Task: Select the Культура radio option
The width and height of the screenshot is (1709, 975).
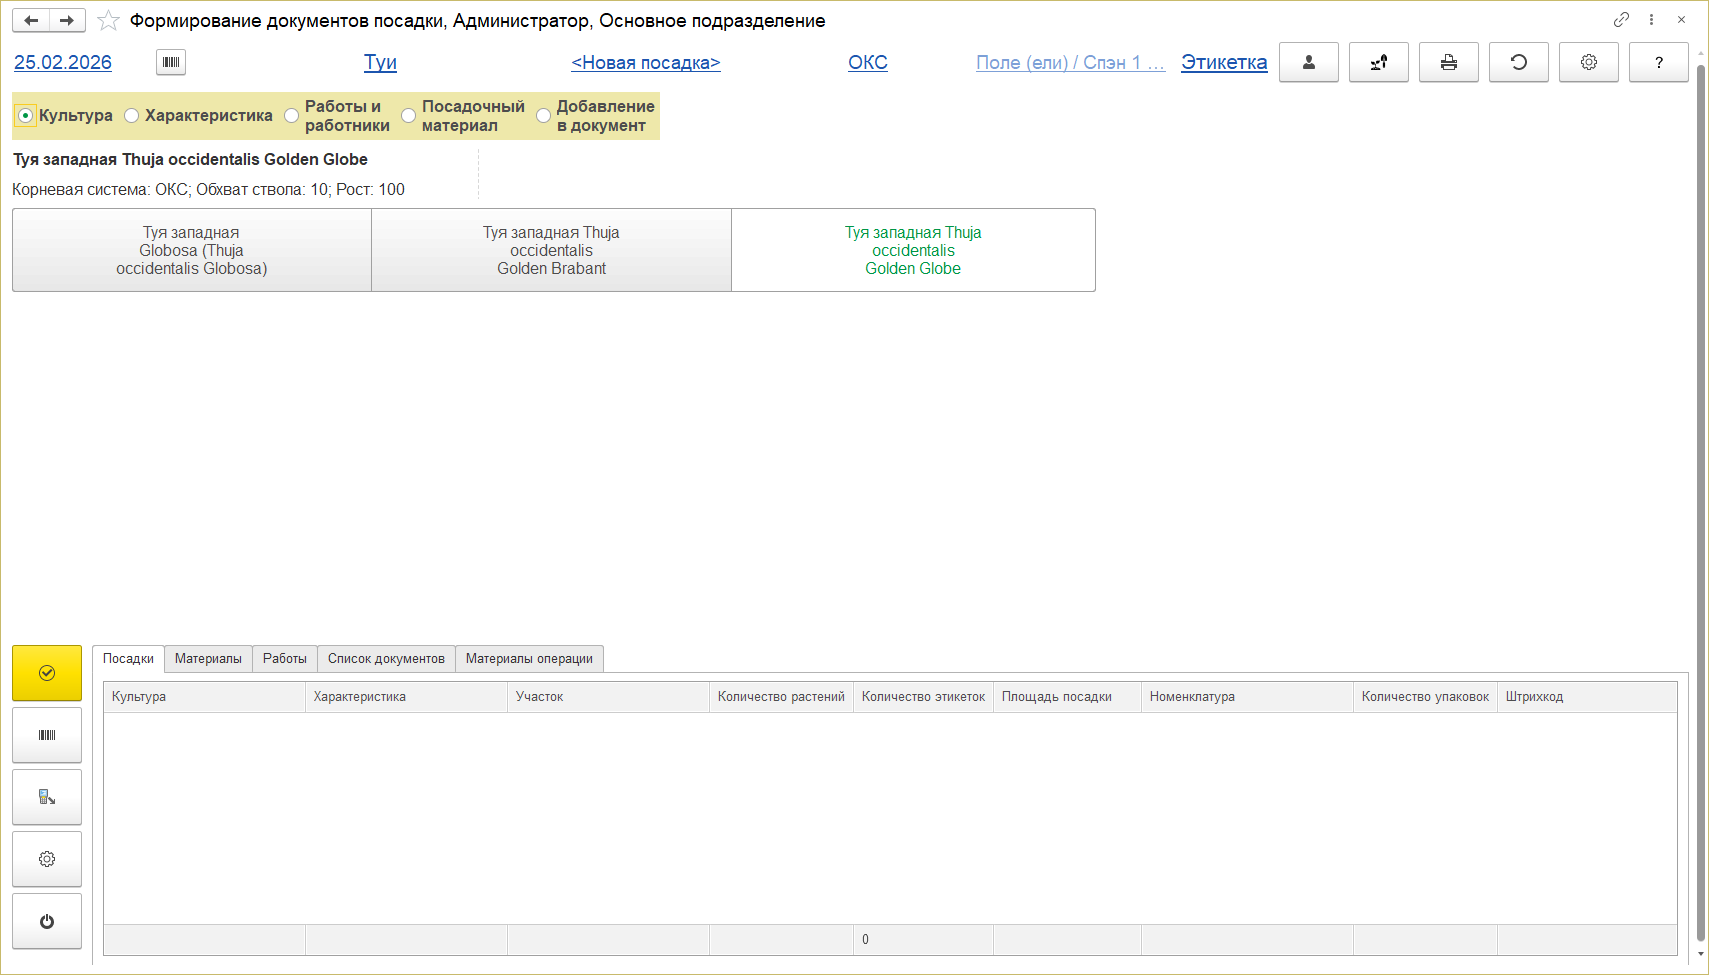Action: coord(65,116)
